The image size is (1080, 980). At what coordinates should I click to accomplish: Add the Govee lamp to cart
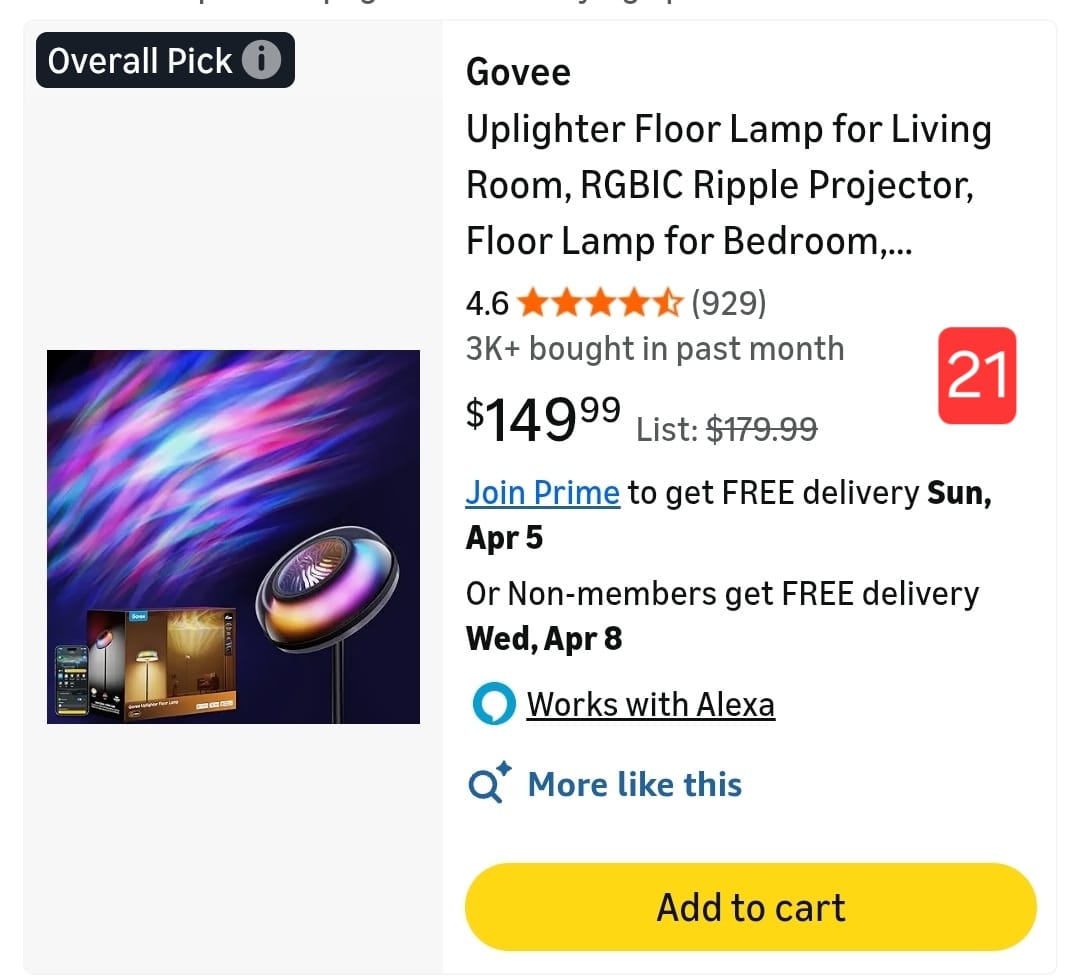coord(750,907)
